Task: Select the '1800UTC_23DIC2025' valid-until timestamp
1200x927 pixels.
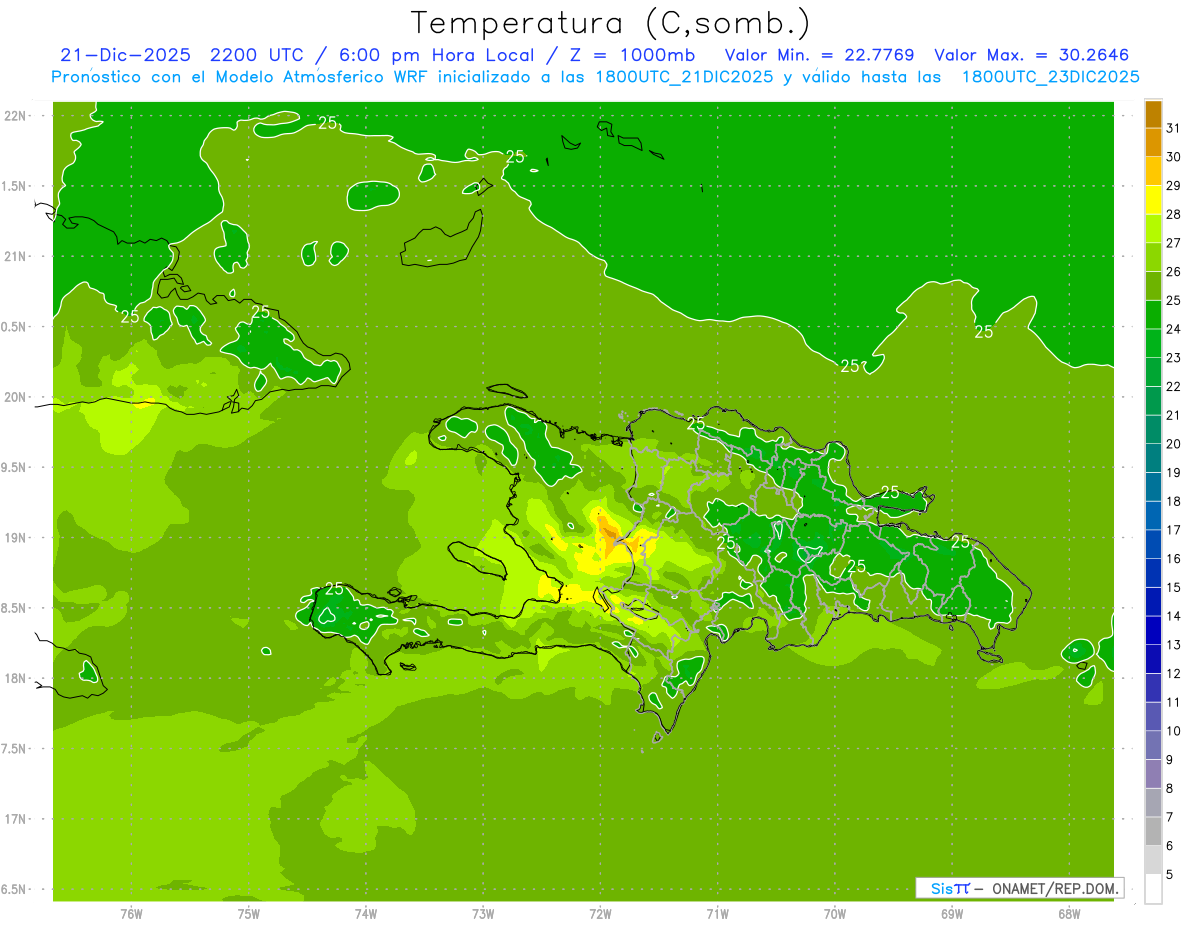Action: [1051, 77]
